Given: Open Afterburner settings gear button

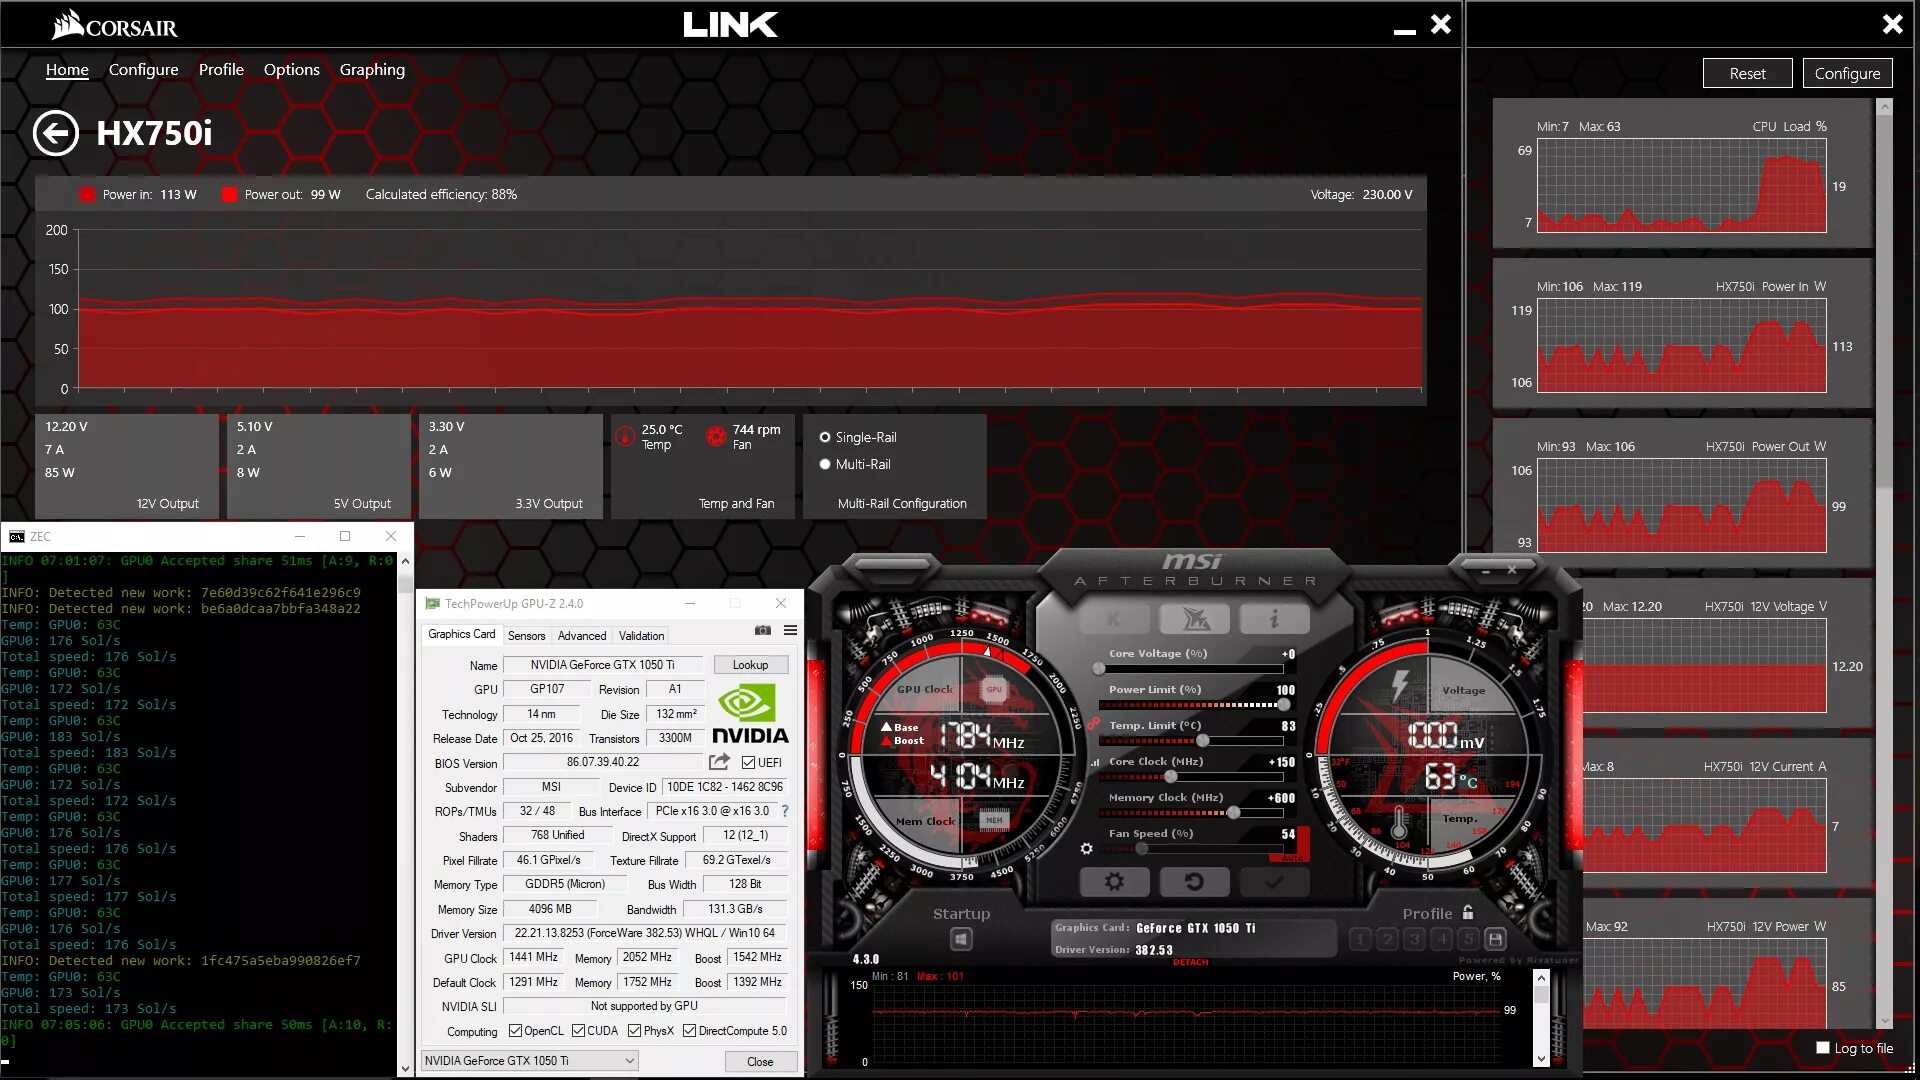Looking at the screenshot, I should (x=1113, y=882).
